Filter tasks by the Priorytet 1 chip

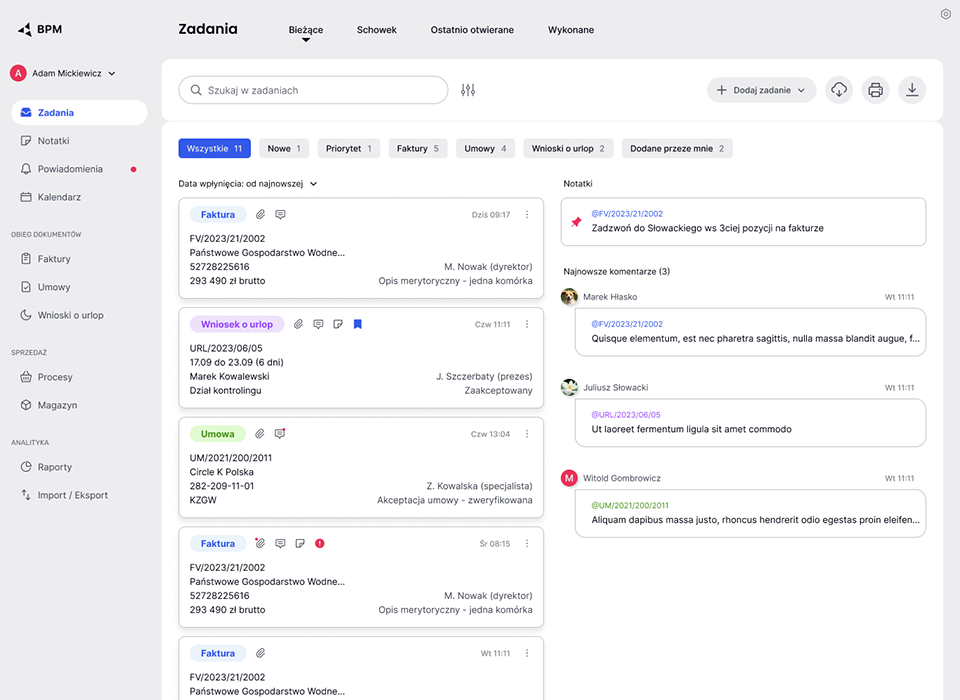pyautogui.click(x=348, y=148)
